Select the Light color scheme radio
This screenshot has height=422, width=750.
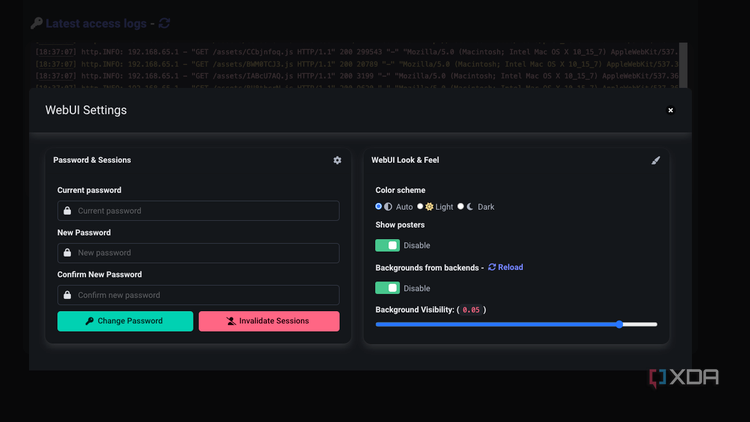coord(420,206)
